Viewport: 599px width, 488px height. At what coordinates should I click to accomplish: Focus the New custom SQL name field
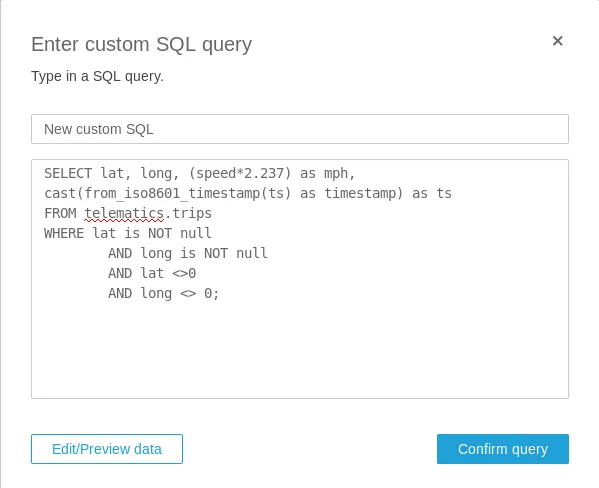pos(300,129)
